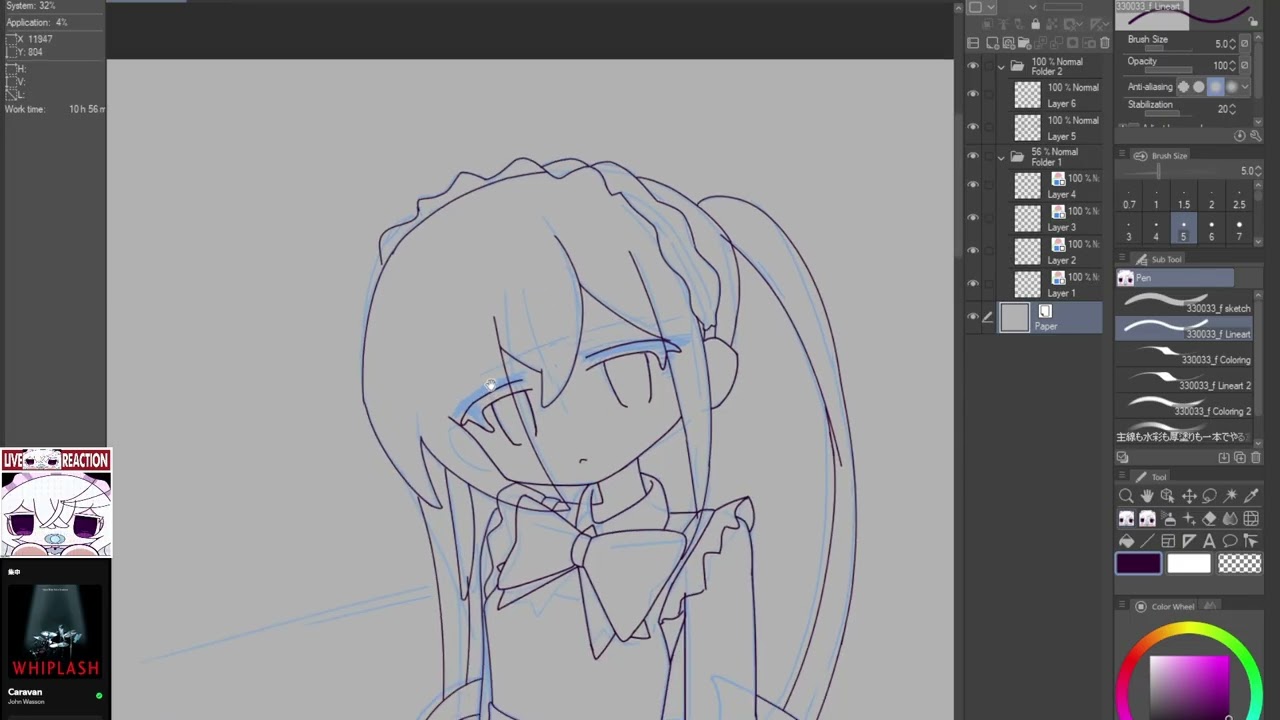The height and width of the screenshot is (720, 1280).
Task: Select the Eraser tool
Action: [1209, 519]
